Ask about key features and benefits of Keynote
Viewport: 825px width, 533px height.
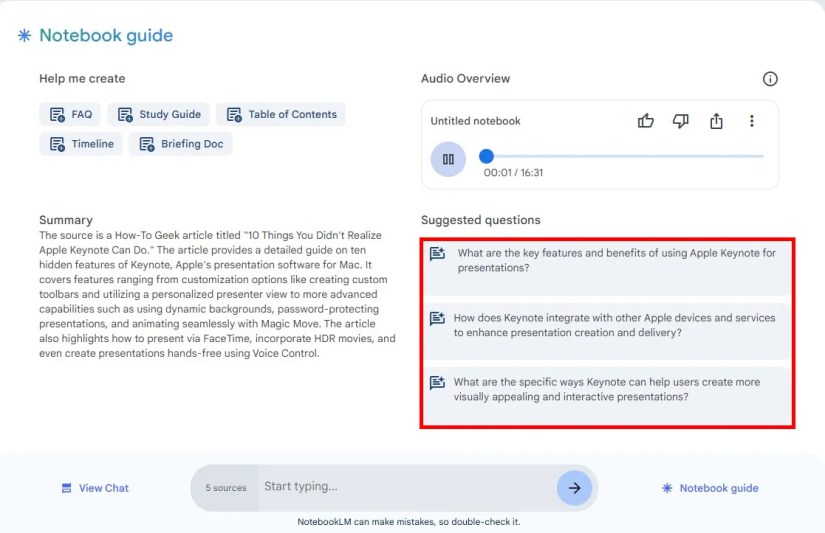coord(608,267)
